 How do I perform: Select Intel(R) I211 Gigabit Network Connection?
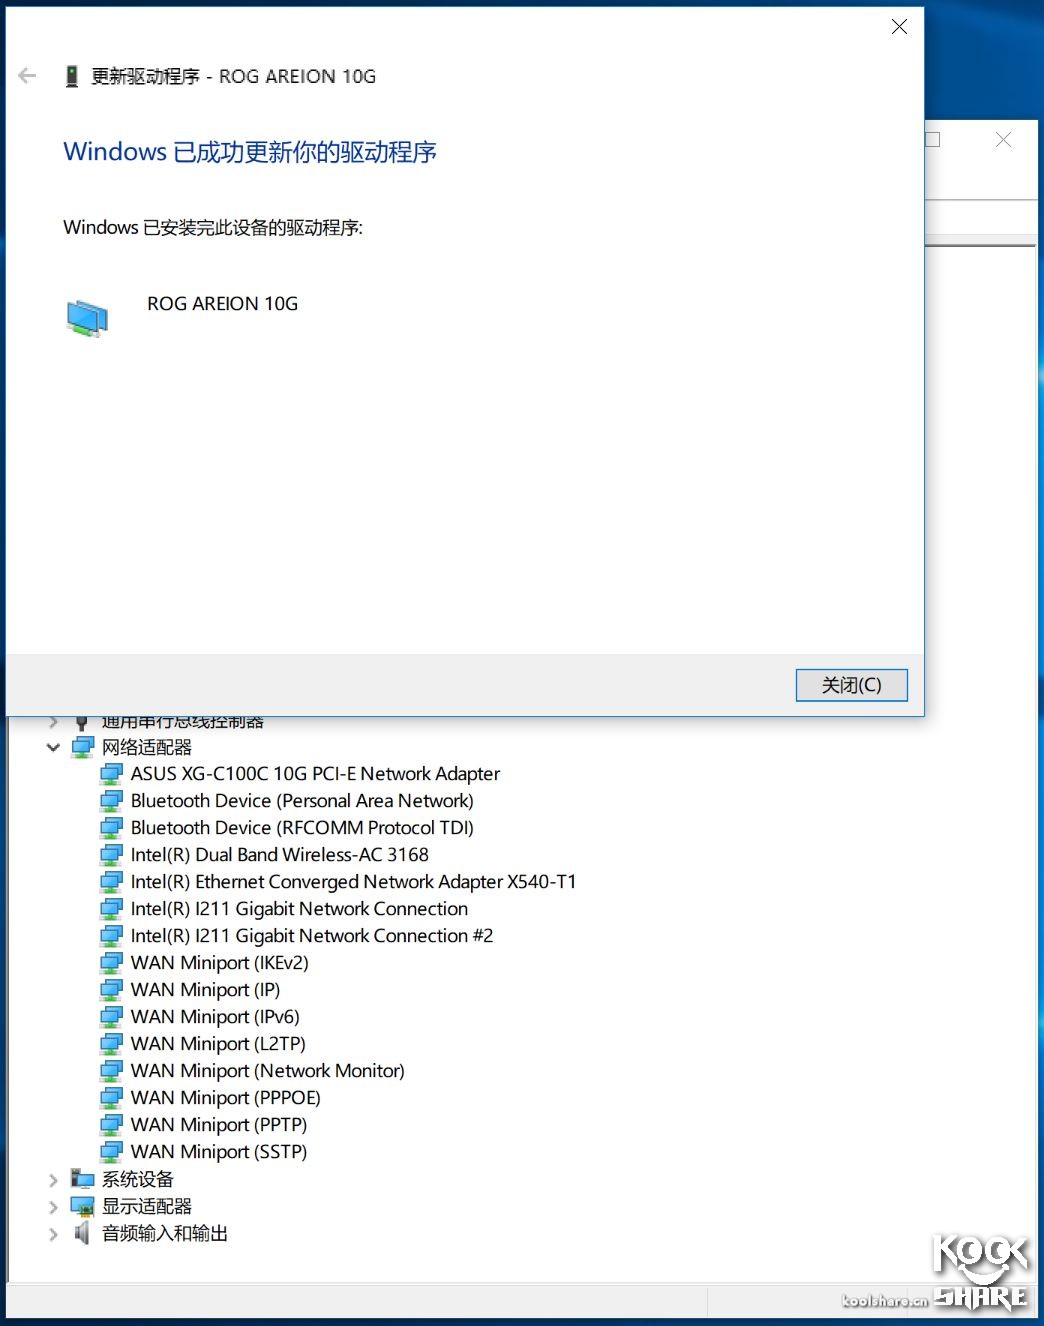[299, 909]
